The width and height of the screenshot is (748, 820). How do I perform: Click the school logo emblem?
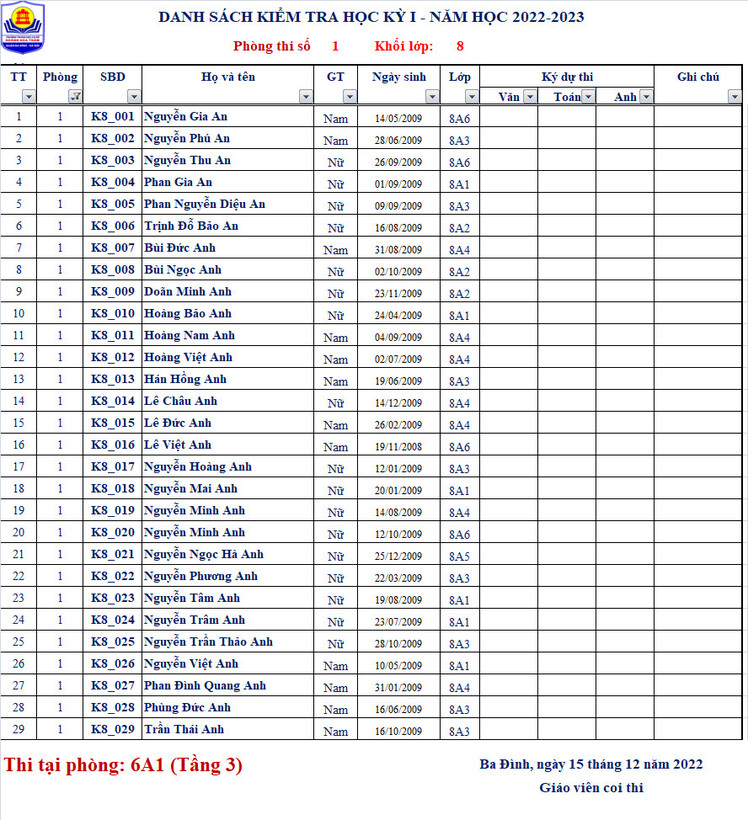[23, 27]
